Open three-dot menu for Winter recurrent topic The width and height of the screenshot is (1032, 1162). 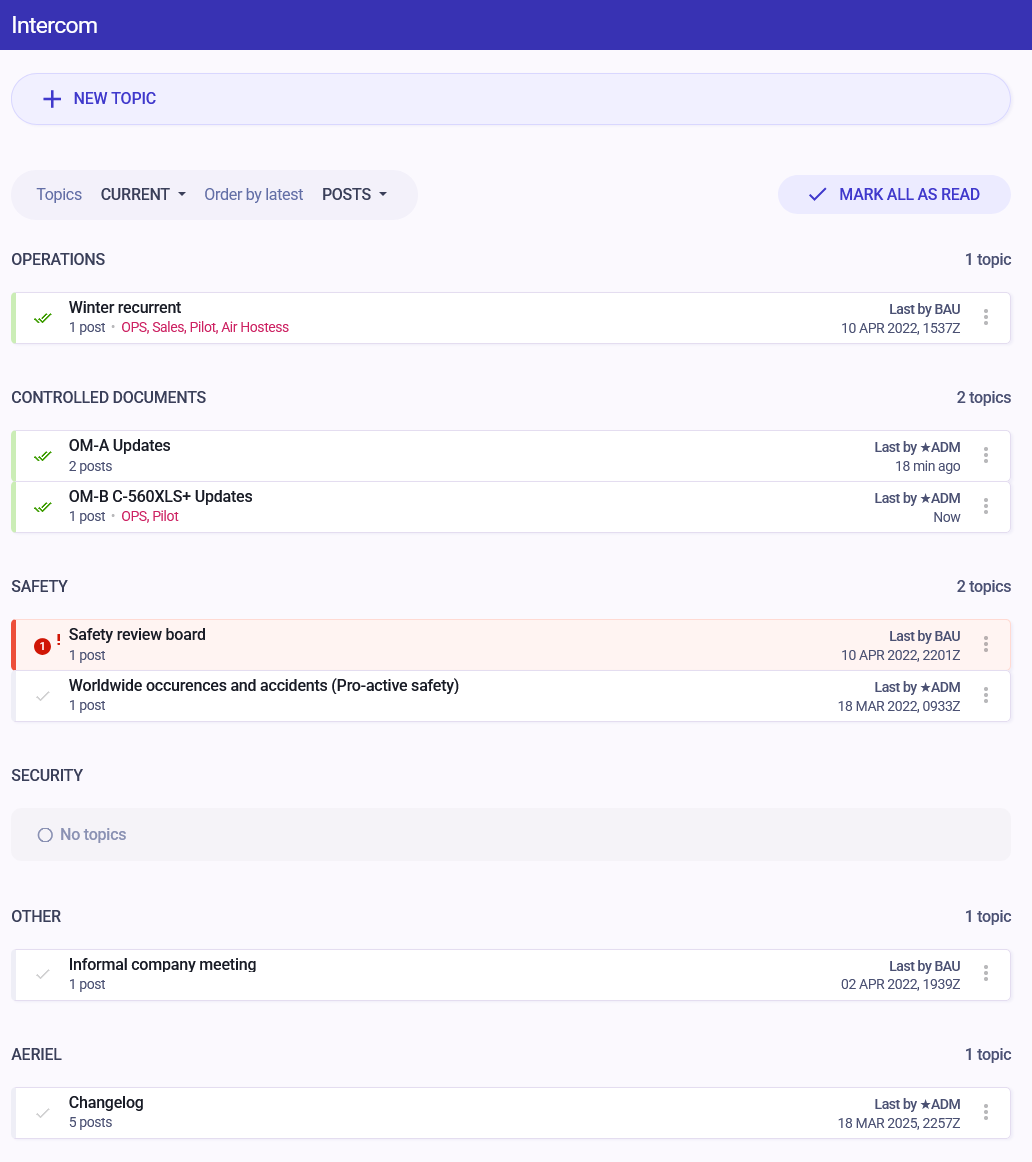point(985,317)
